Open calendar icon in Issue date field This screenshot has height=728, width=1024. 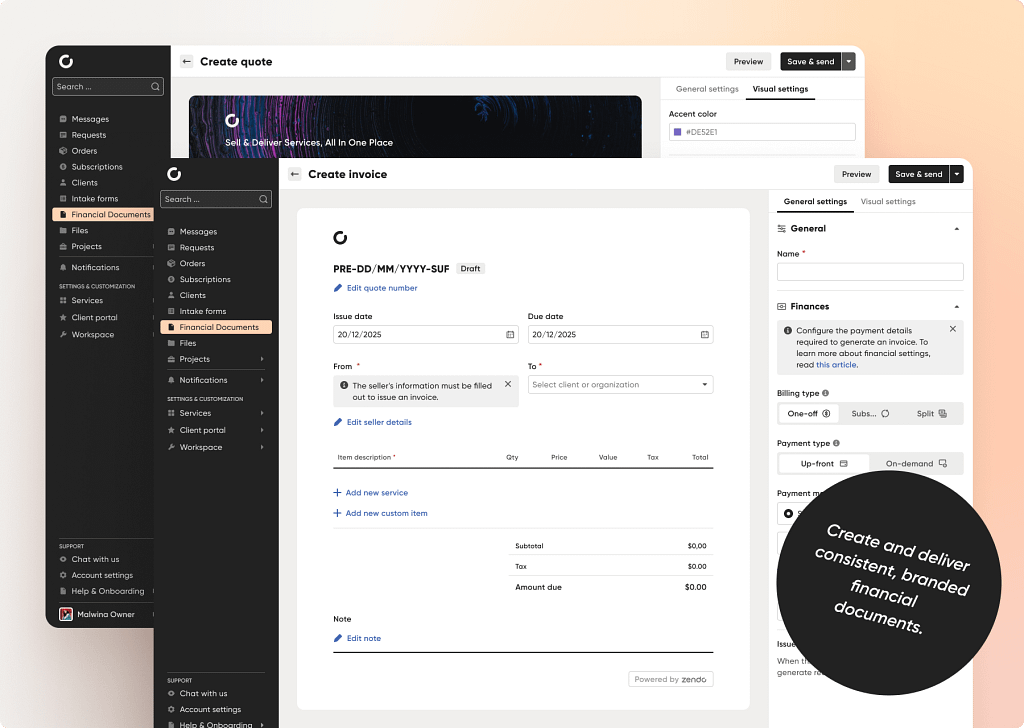tap(510, 334)
